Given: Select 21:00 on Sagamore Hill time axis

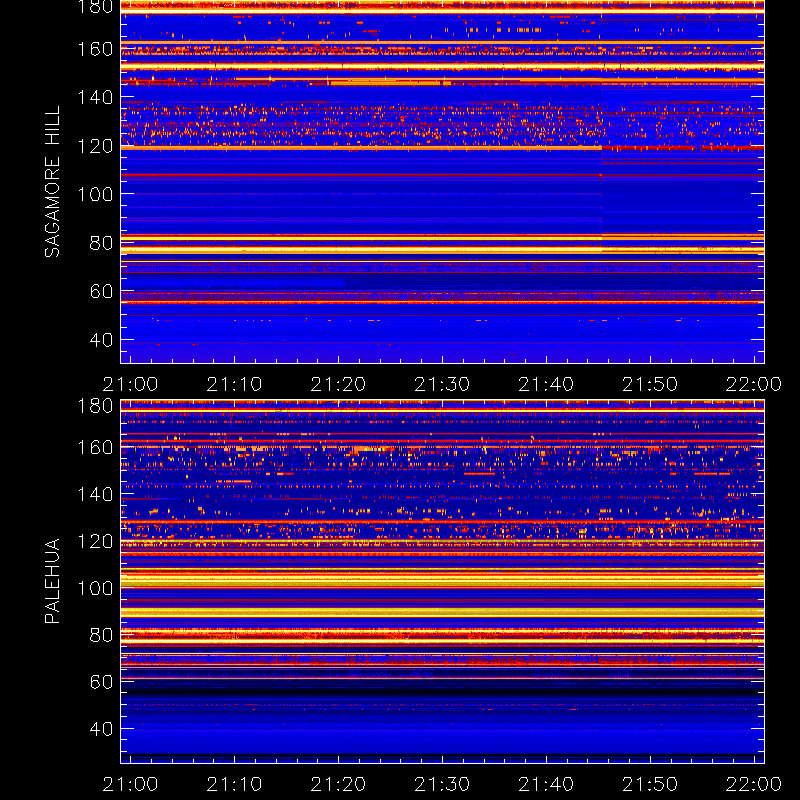Looking at the screenshot, I should tap(130, 384).
